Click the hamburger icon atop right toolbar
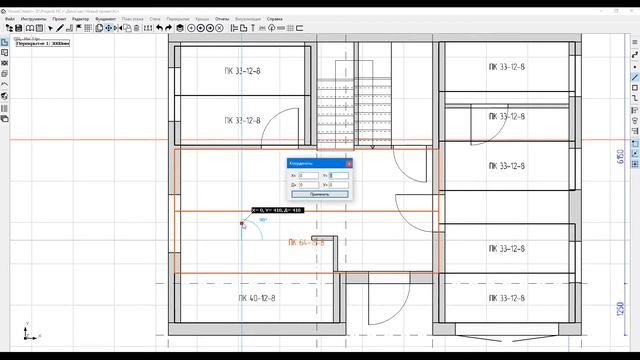 click(635, 42)
